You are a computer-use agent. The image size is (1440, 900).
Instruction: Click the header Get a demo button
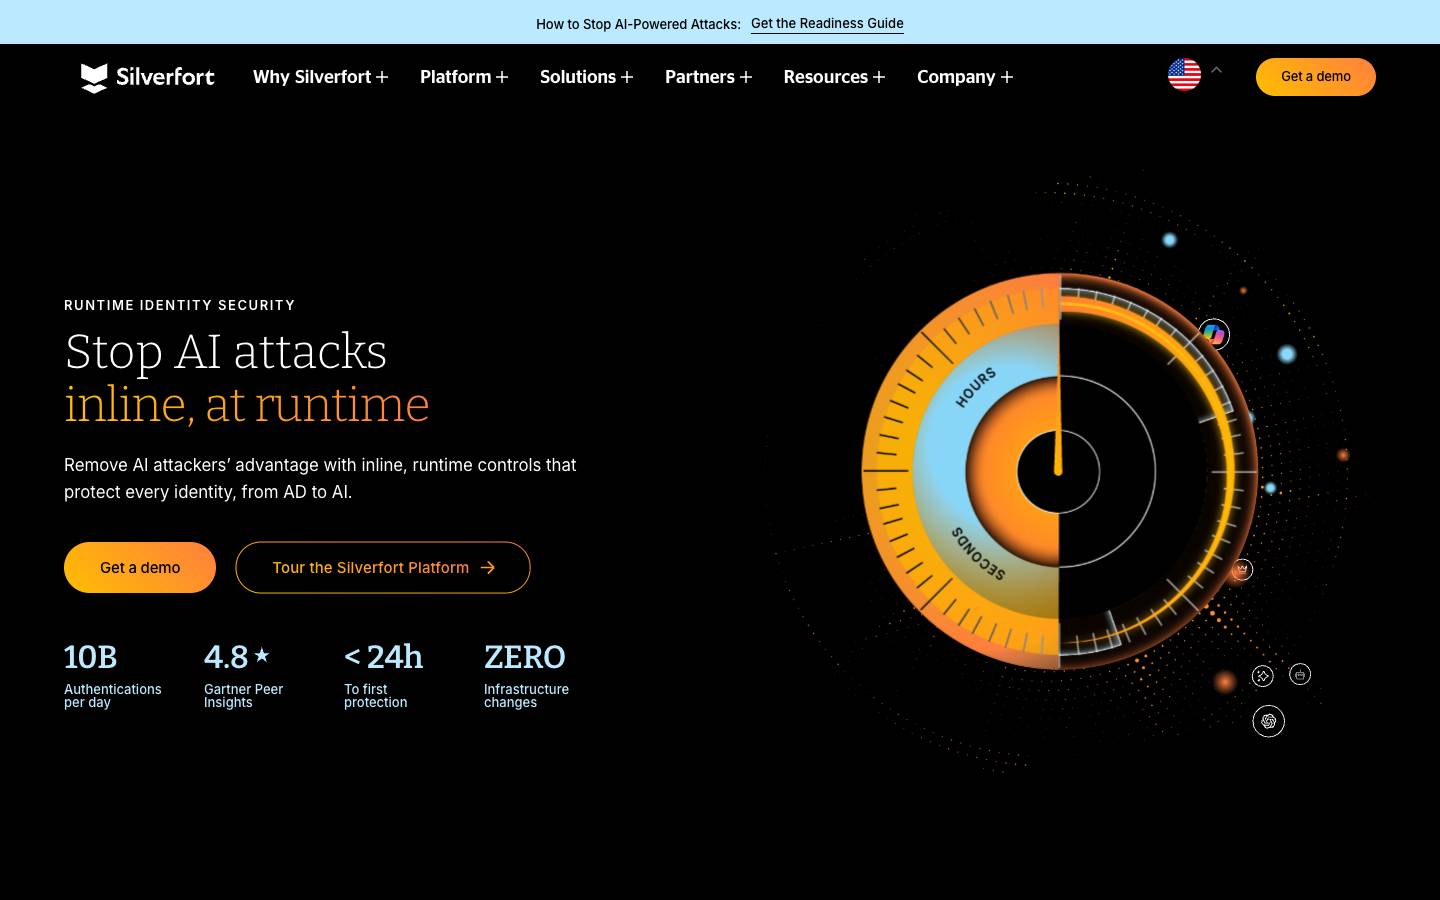1316,77
